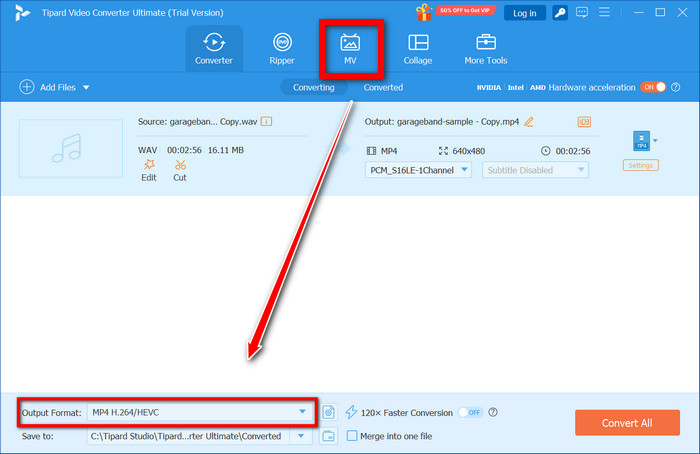Expand the Add Files dropdown arrow

point(86,87)
